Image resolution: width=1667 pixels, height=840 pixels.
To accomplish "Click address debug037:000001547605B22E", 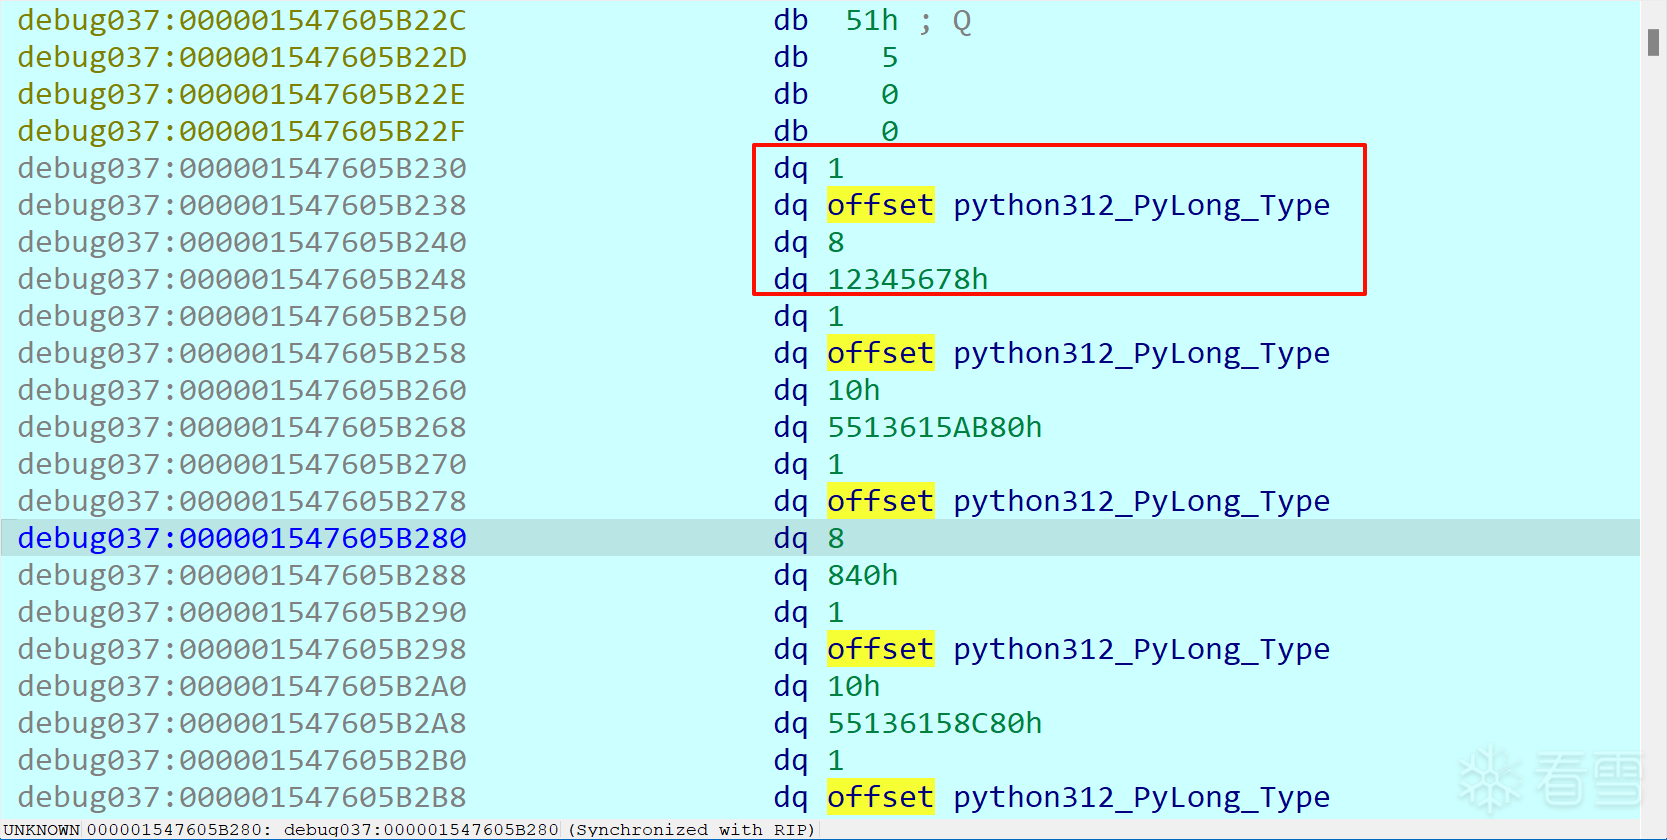I will tap(242, 95).
